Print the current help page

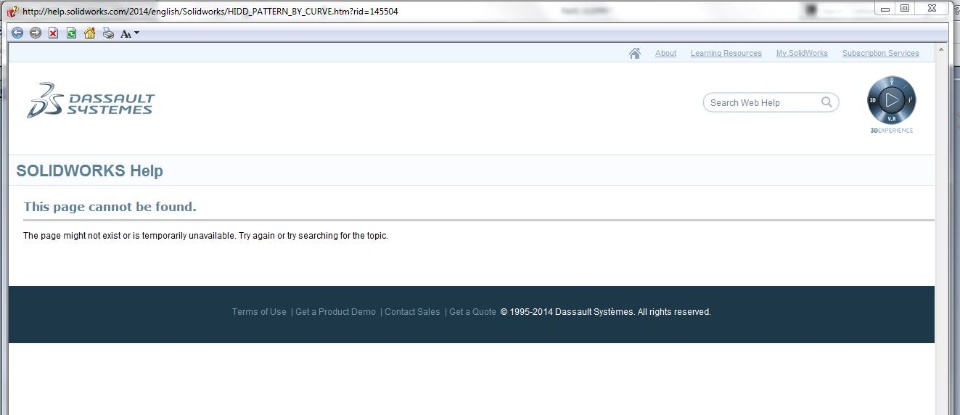(x=108, y=34)
